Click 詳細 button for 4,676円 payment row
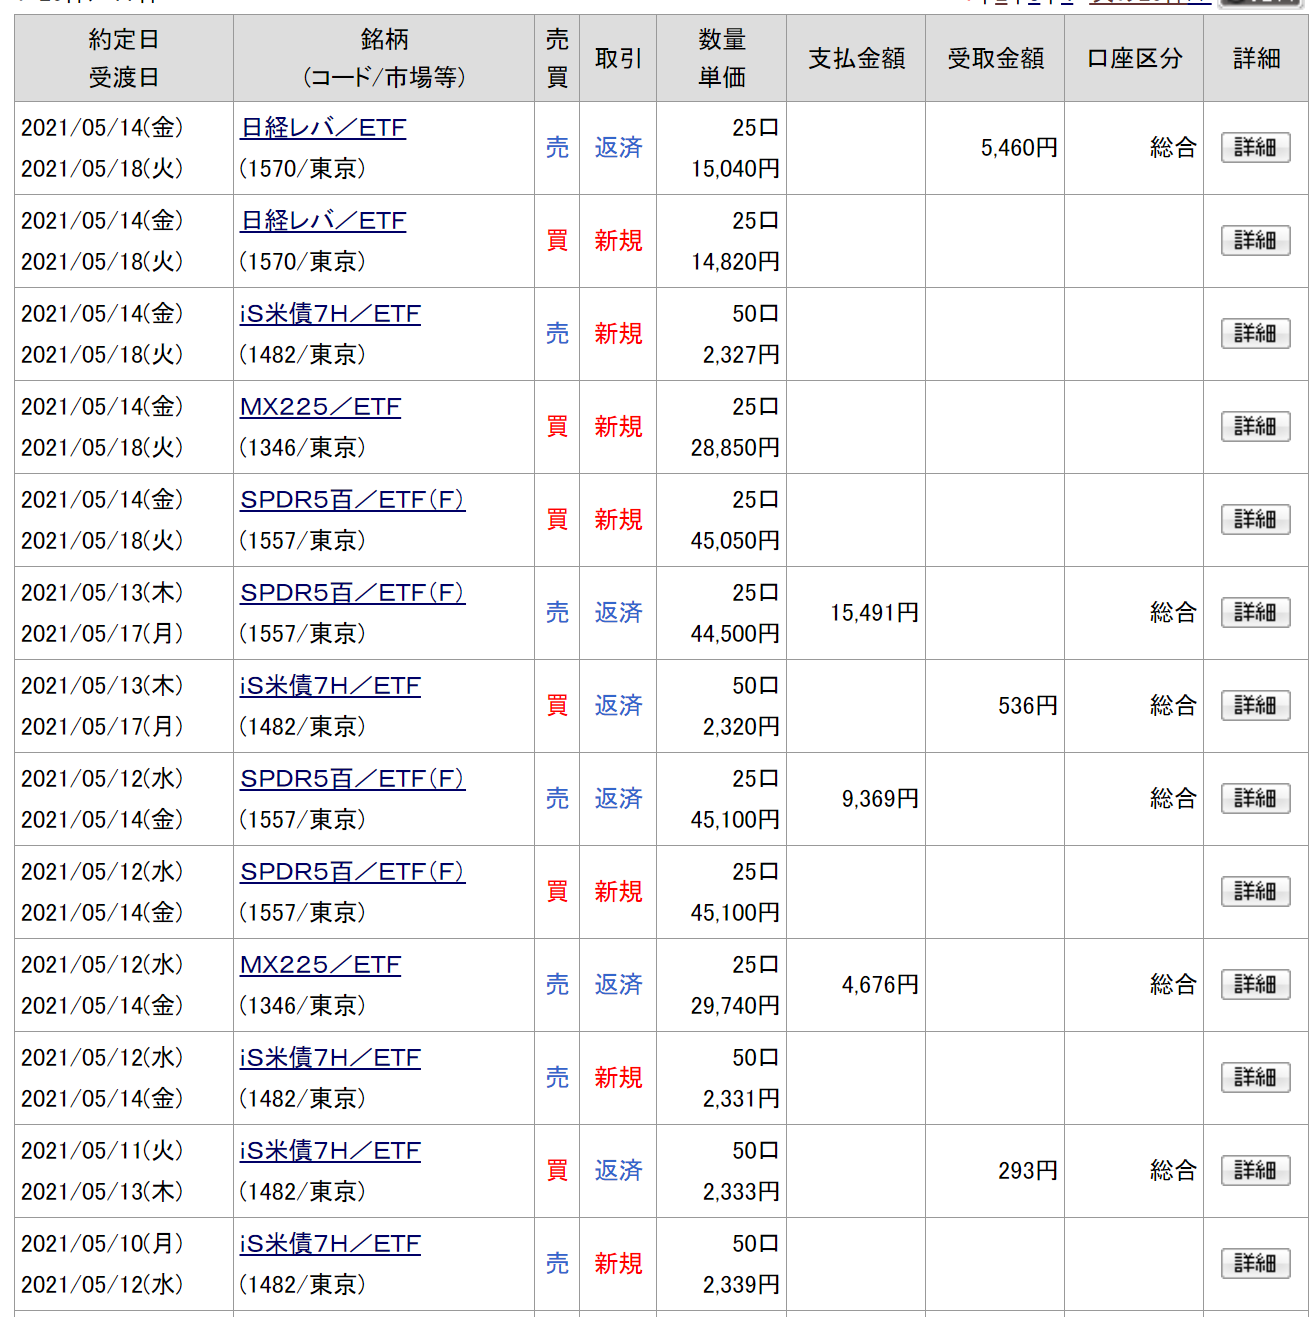 coord(1255,985)
